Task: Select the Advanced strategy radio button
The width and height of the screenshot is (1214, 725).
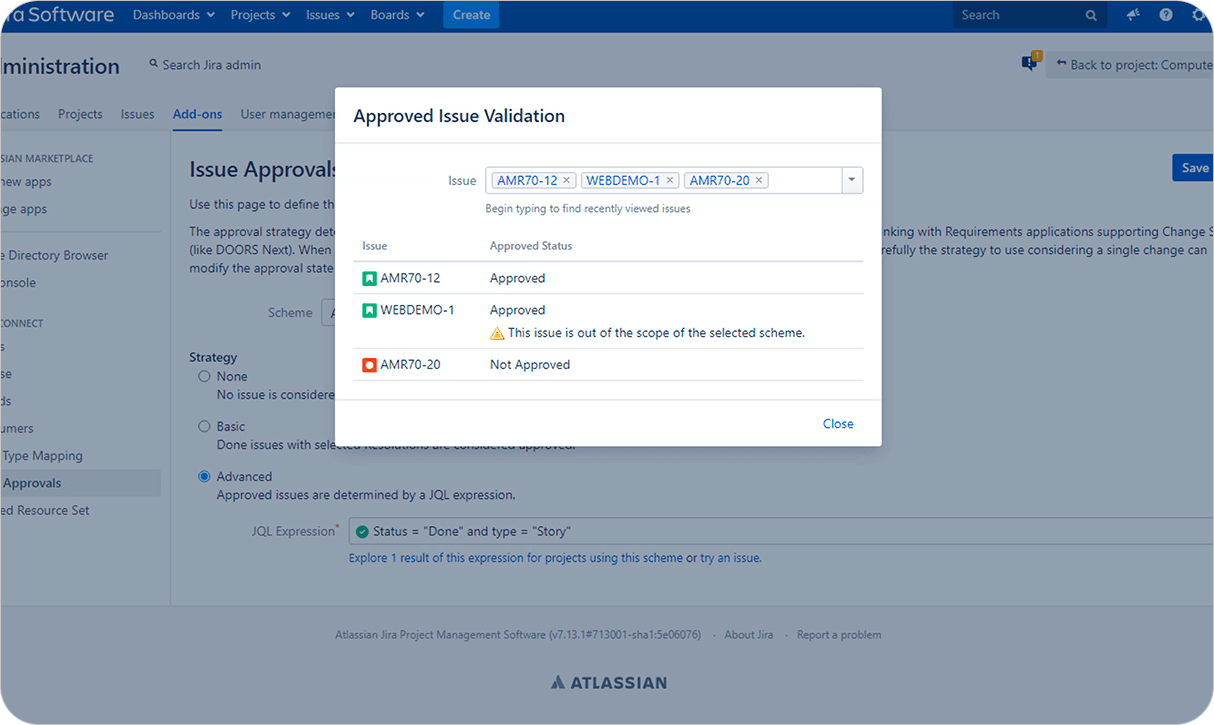Action: (204, 477)
